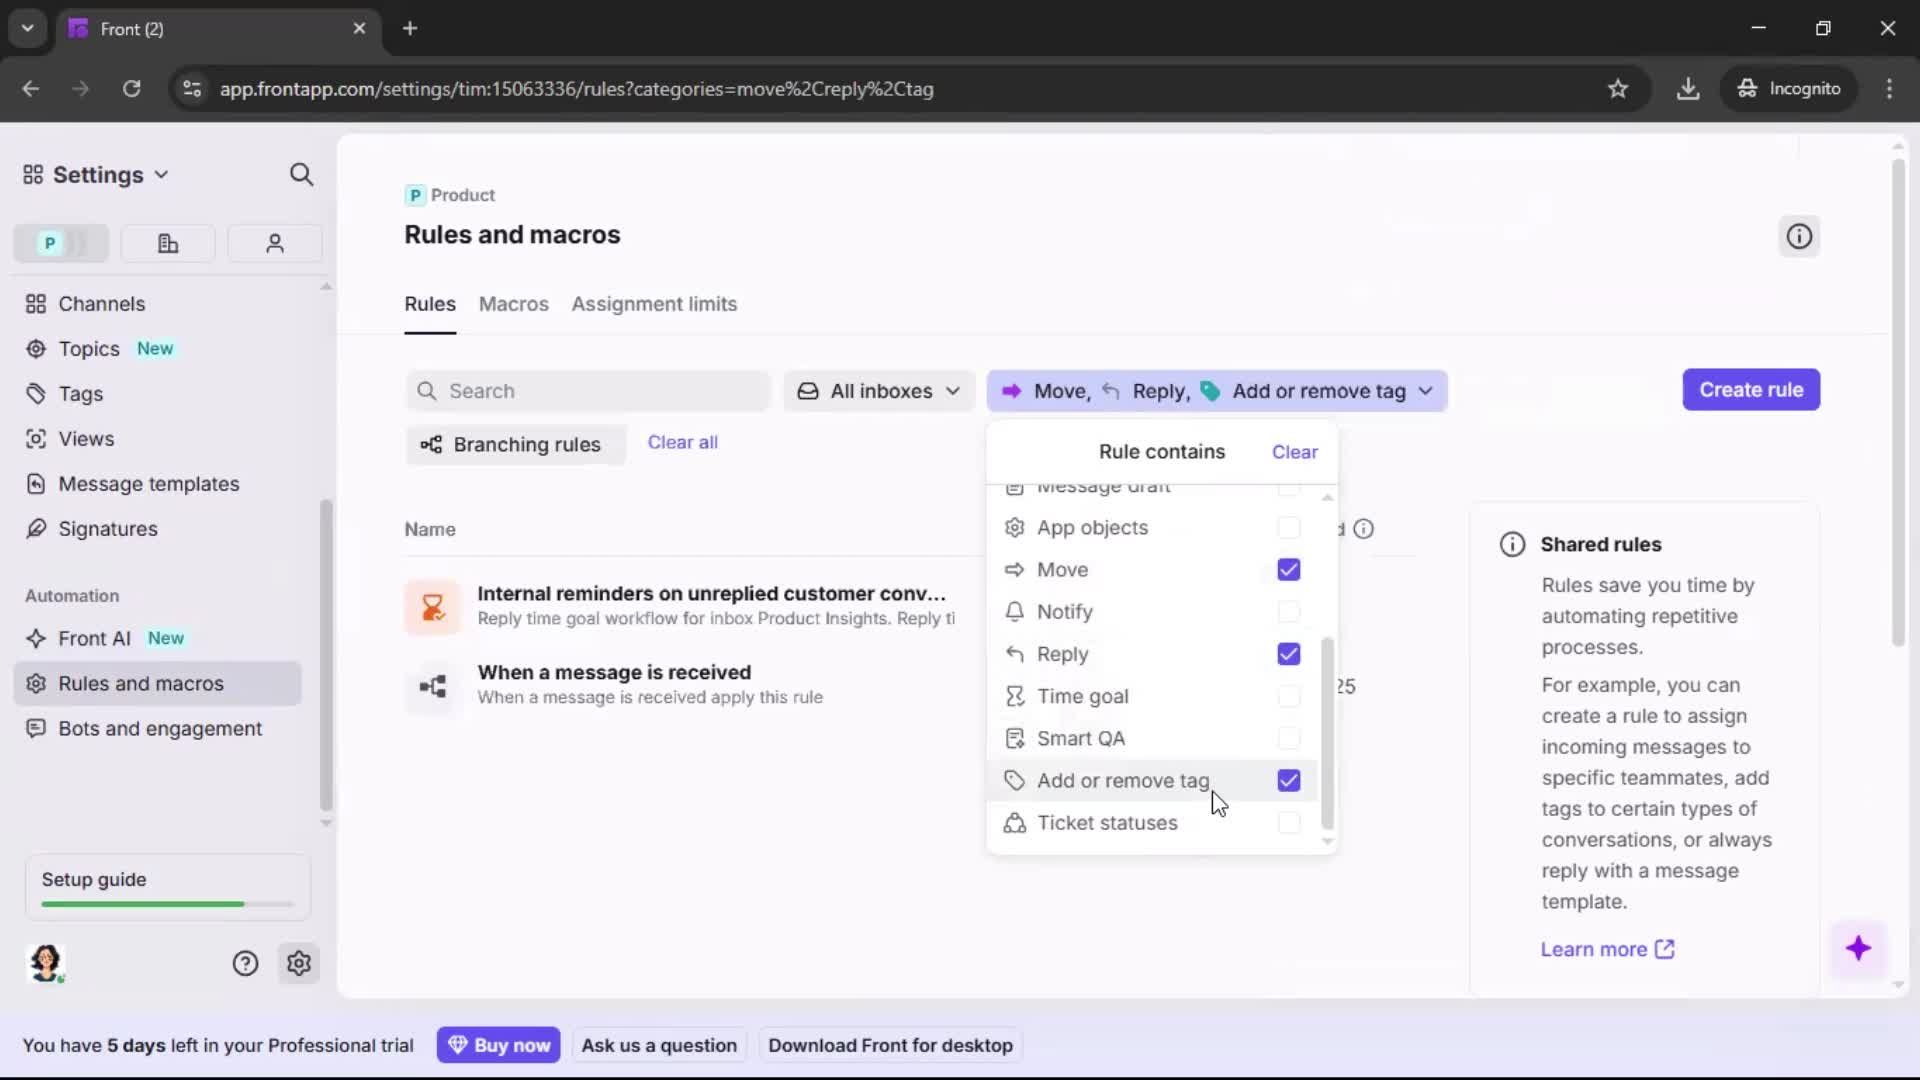The height and width of the screenshot is (1080, 1920).
Task: Switch to the Macros tab
Action: click(x=513, y=305)
